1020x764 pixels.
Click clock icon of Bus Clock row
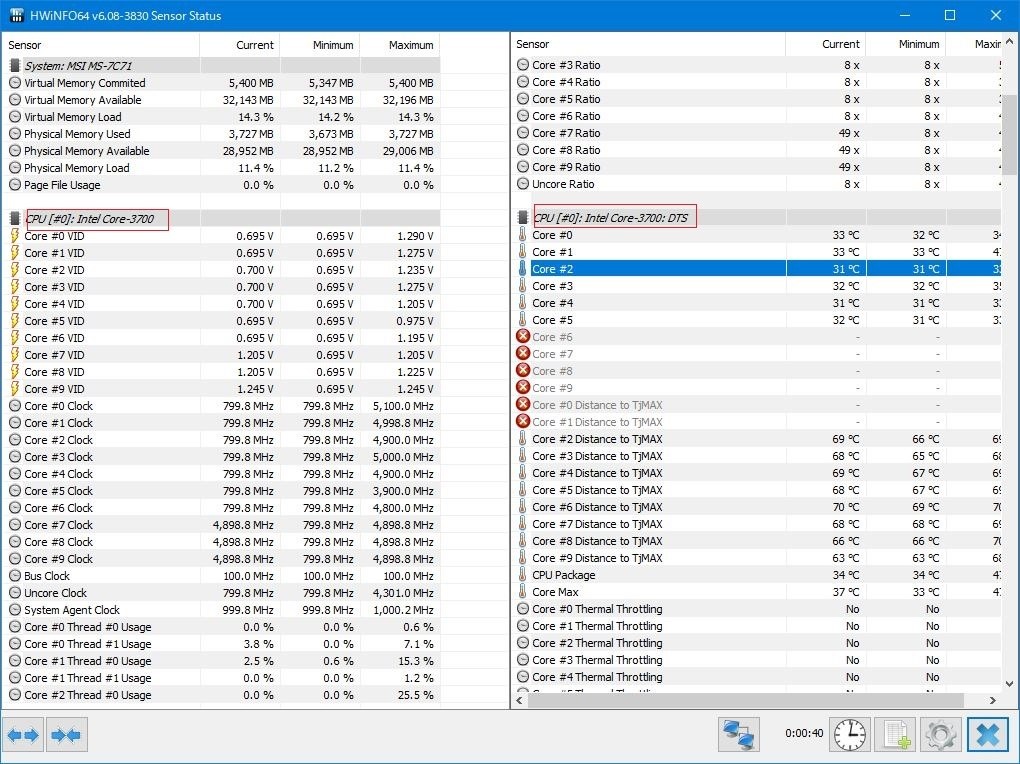coord(15,576)
